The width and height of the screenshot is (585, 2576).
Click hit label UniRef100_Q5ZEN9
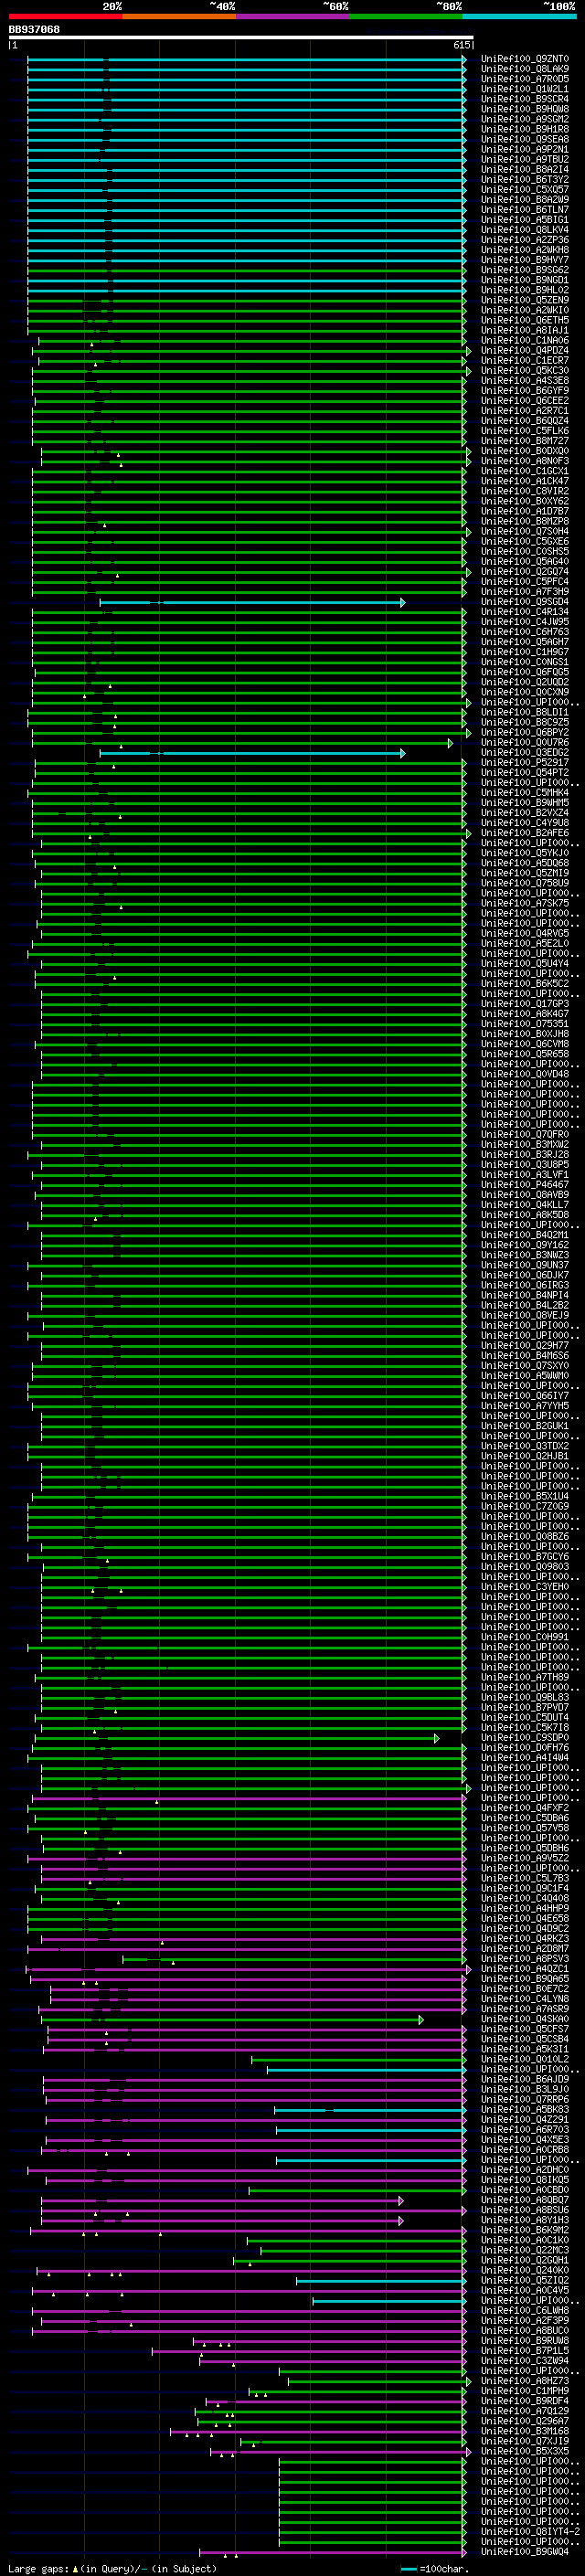tap(525, 300)
